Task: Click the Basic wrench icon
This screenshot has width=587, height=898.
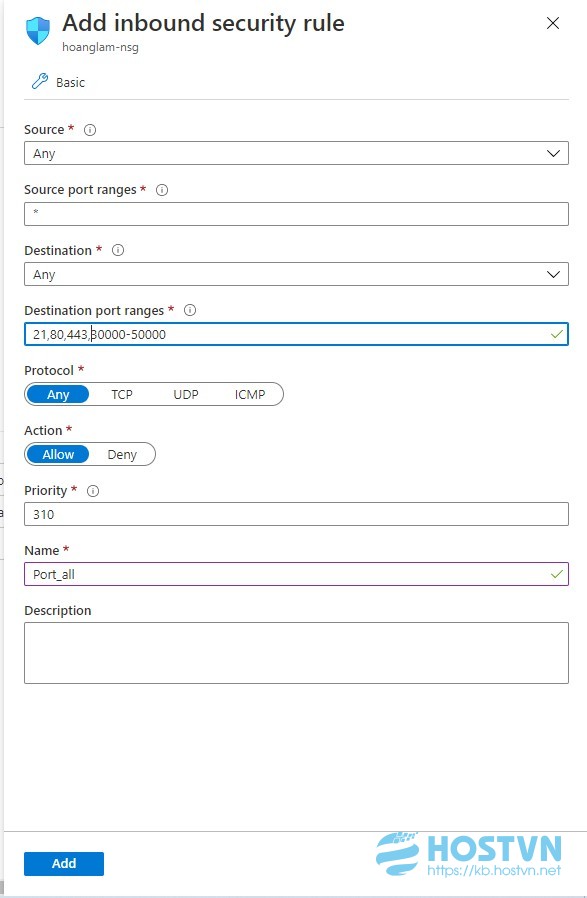Action: [x=40, y=81]
